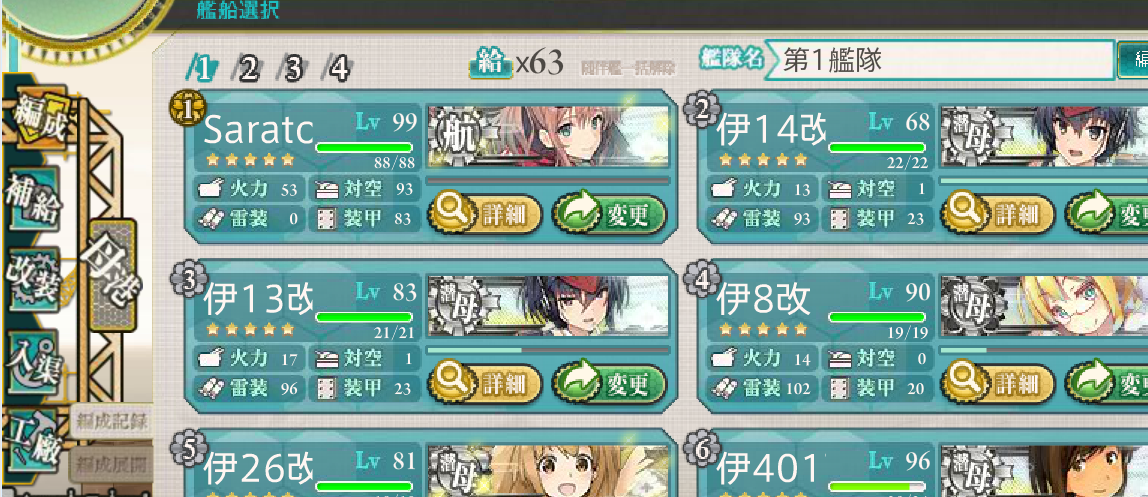Switch to fleet tab 4
The width and height of the screenshot is (1148, 497).
[337, 70]
